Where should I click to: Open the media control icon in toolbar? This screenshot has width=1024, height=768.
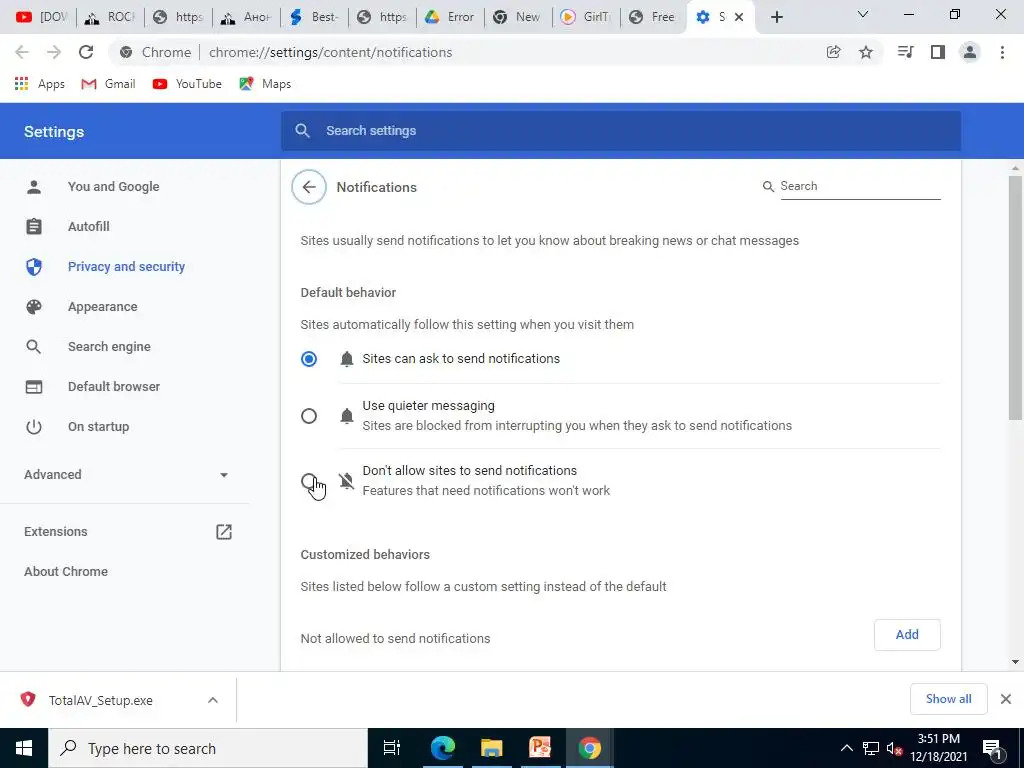[905, 52]
